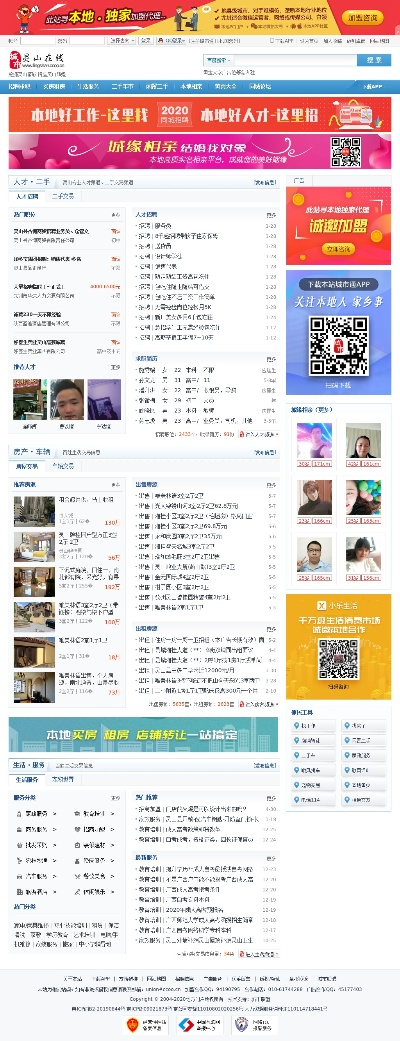Open middle recommended talent photo of man
This screenshot has width=400, height=1041.
click(67, 400)
